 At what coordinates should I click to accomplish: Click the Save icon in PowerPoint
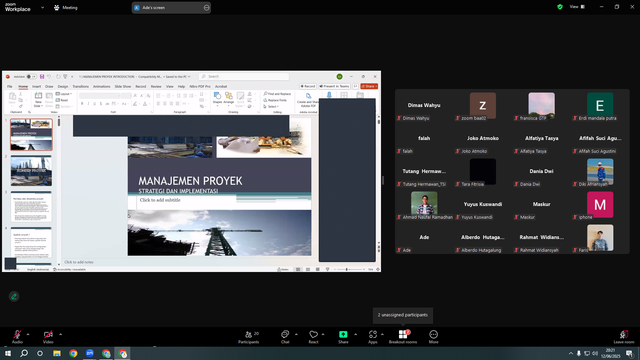[42, 77]
